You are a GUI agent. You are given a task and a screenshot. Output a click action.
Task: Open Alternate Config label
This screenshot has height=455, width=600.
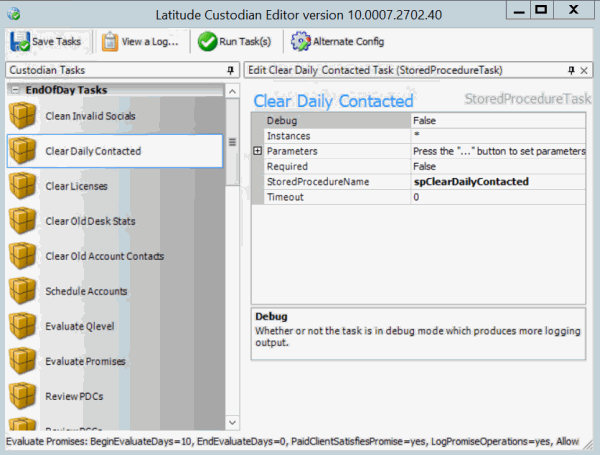pyautogui.click(x=349, y=41)
